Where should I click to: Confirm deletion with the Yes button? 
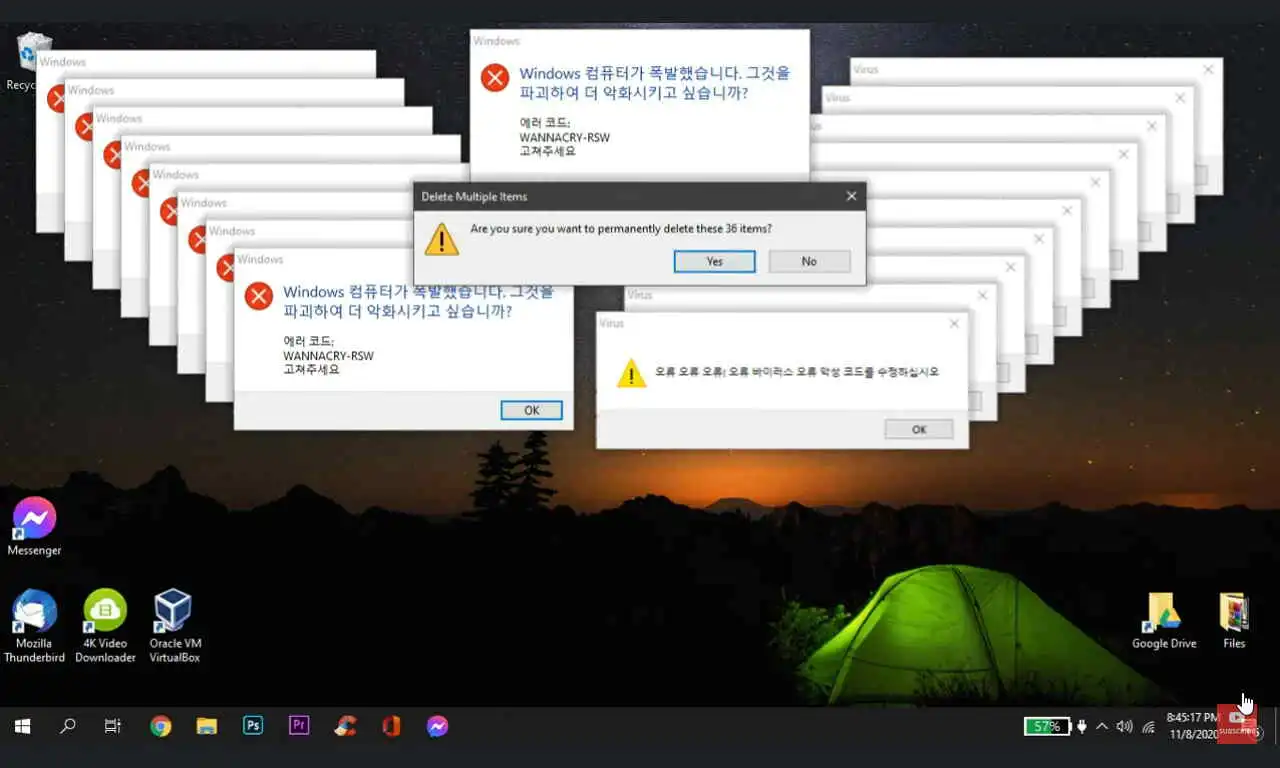pyautogui.click(x=714, y=261)
